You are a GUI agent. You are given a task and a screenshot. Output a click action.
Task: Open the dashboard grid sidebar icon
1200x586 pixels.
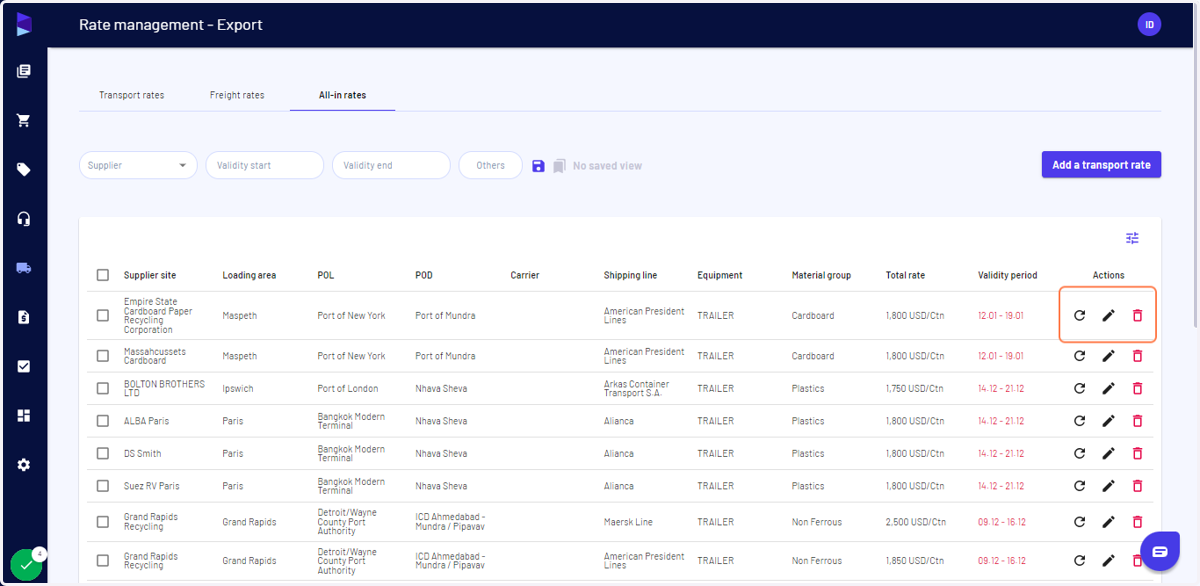pos(24,415)
